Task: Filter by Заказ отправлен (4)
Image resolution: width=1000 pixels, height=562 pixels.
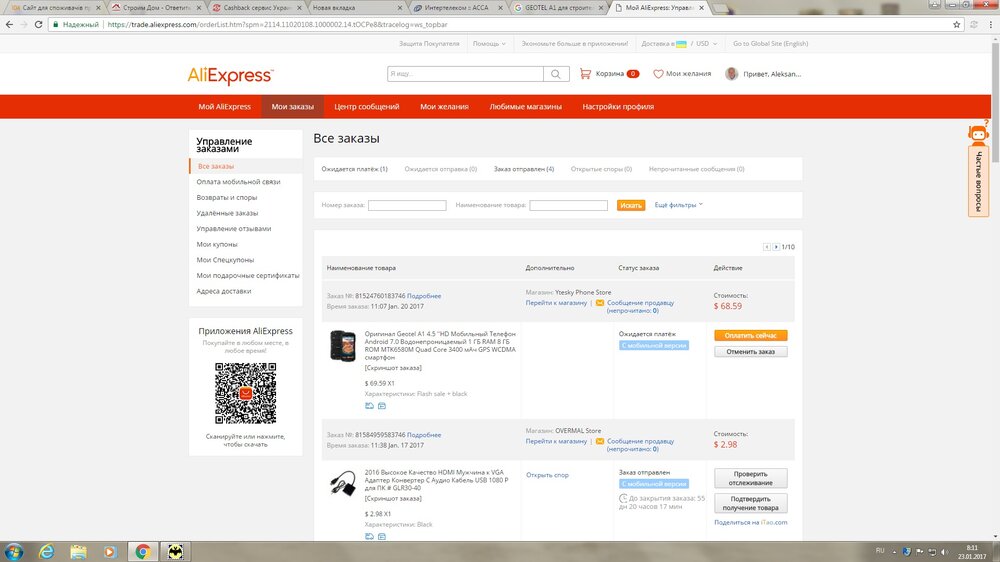Action: pyautogui.click(x=524, y=169)
